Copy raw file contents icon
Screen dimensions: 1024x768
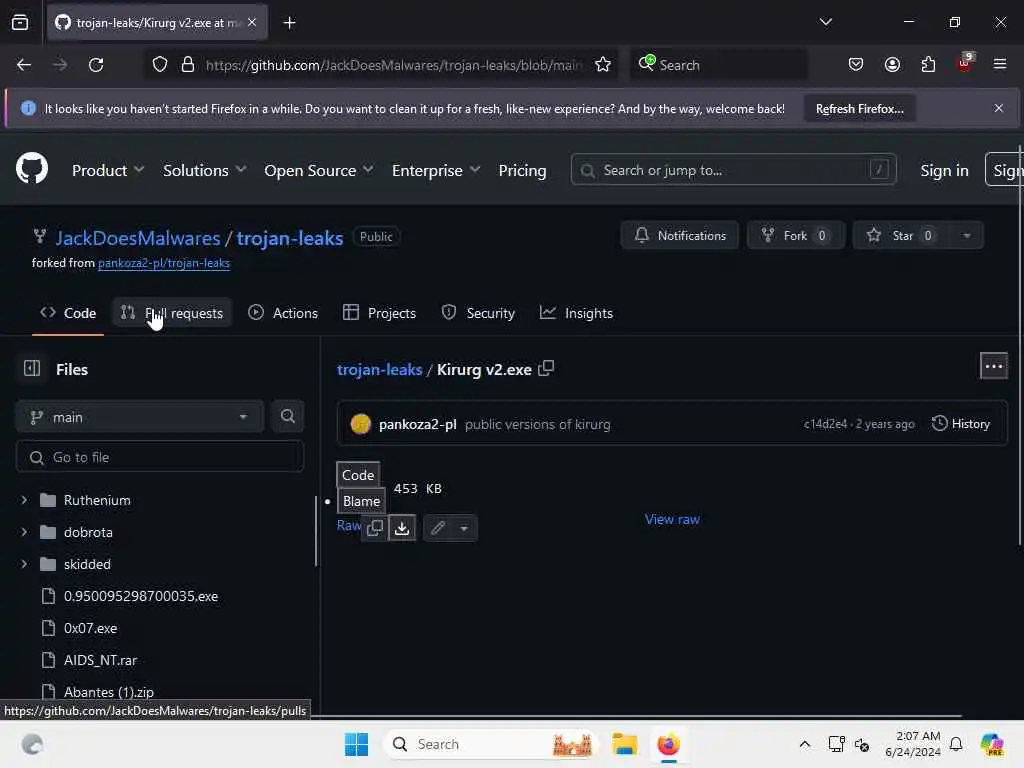375,528
